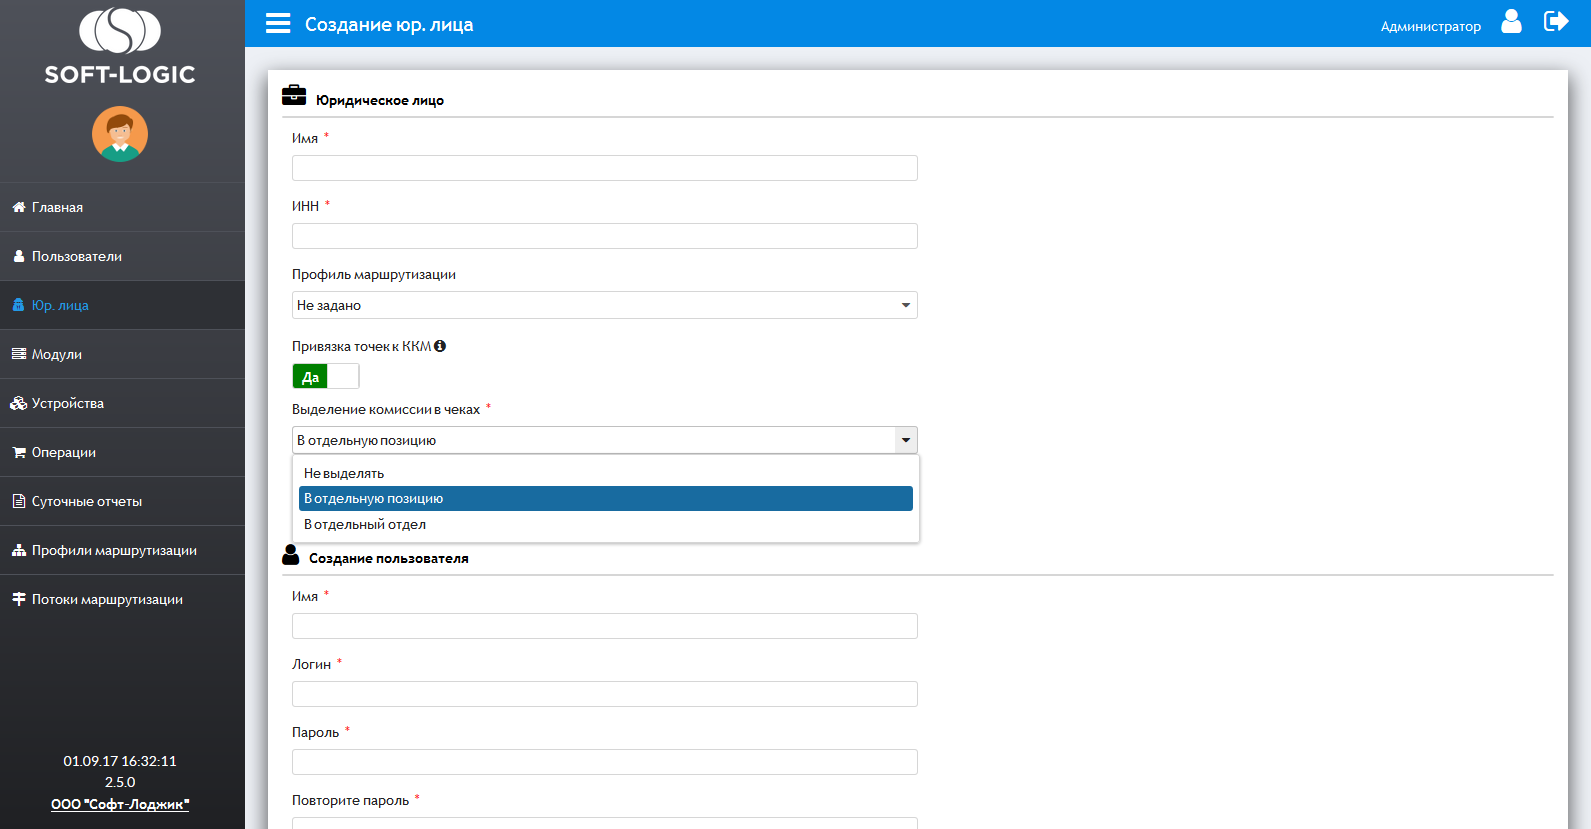The height and width of the screenshot is (829, 1591).
Task: Click the server icon beside Модули
Action: 19,354
